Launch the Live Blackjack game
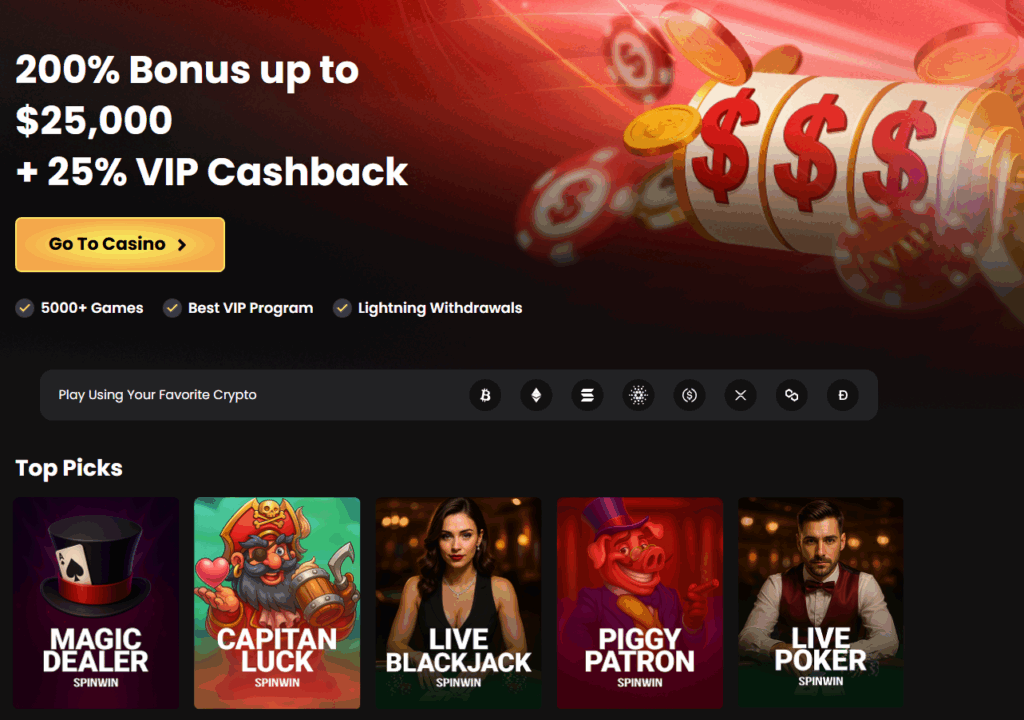 tap(458, 602)
